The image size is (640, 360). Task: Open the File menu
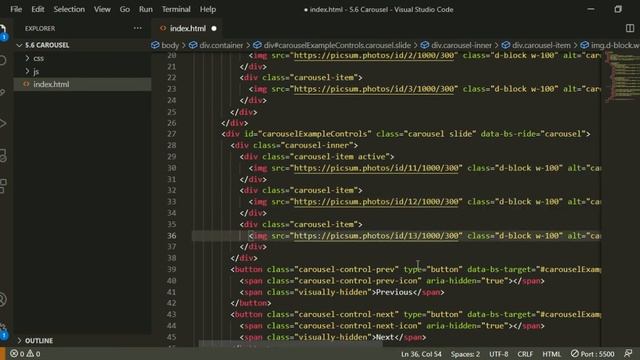16,9
